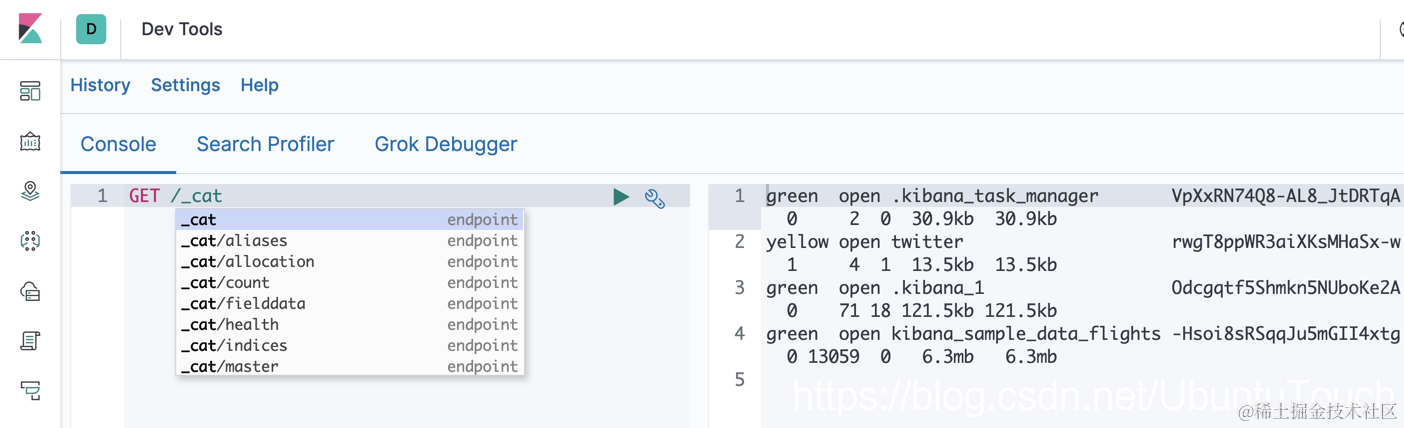Select the _cat/indices suggestion
The height and width of the screenshot is (428, 1404).
(x=350, y=345)
